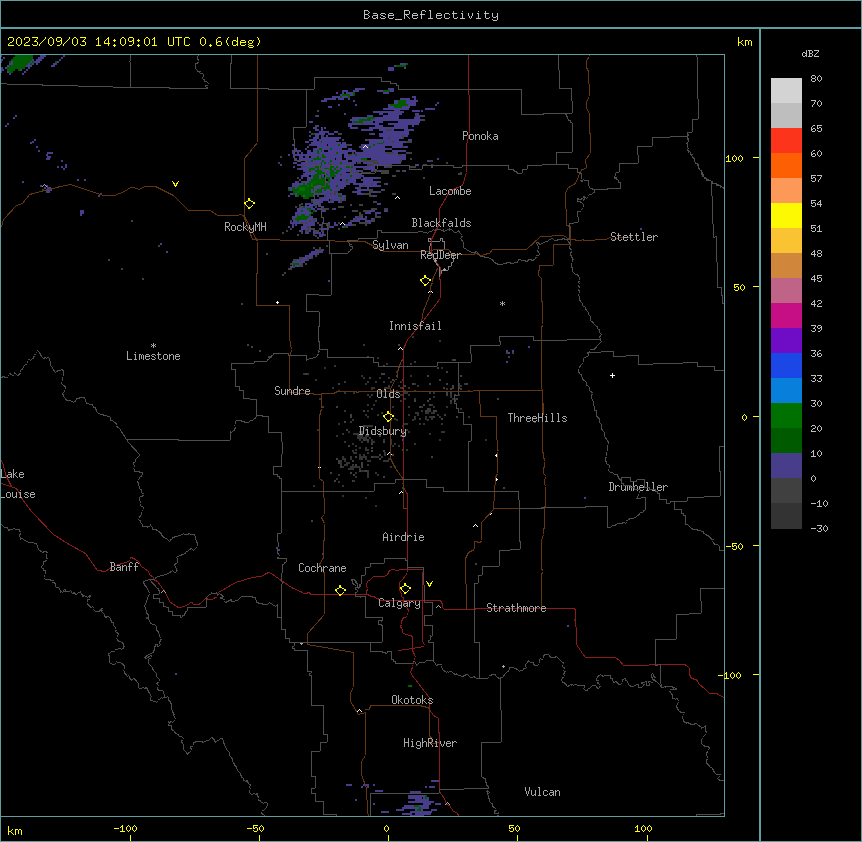Click the white plus marker west of Drumheller
The height and width of the screenshot is (842, 862).
(x=612, y=375)
